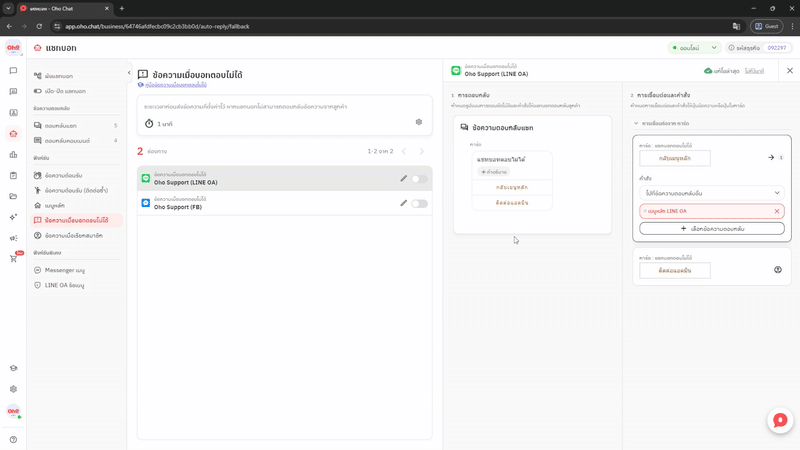The height and width of the screenshot is (450, 800).
Task: Open the timer settings gear icon
Action: click(419, 122)
